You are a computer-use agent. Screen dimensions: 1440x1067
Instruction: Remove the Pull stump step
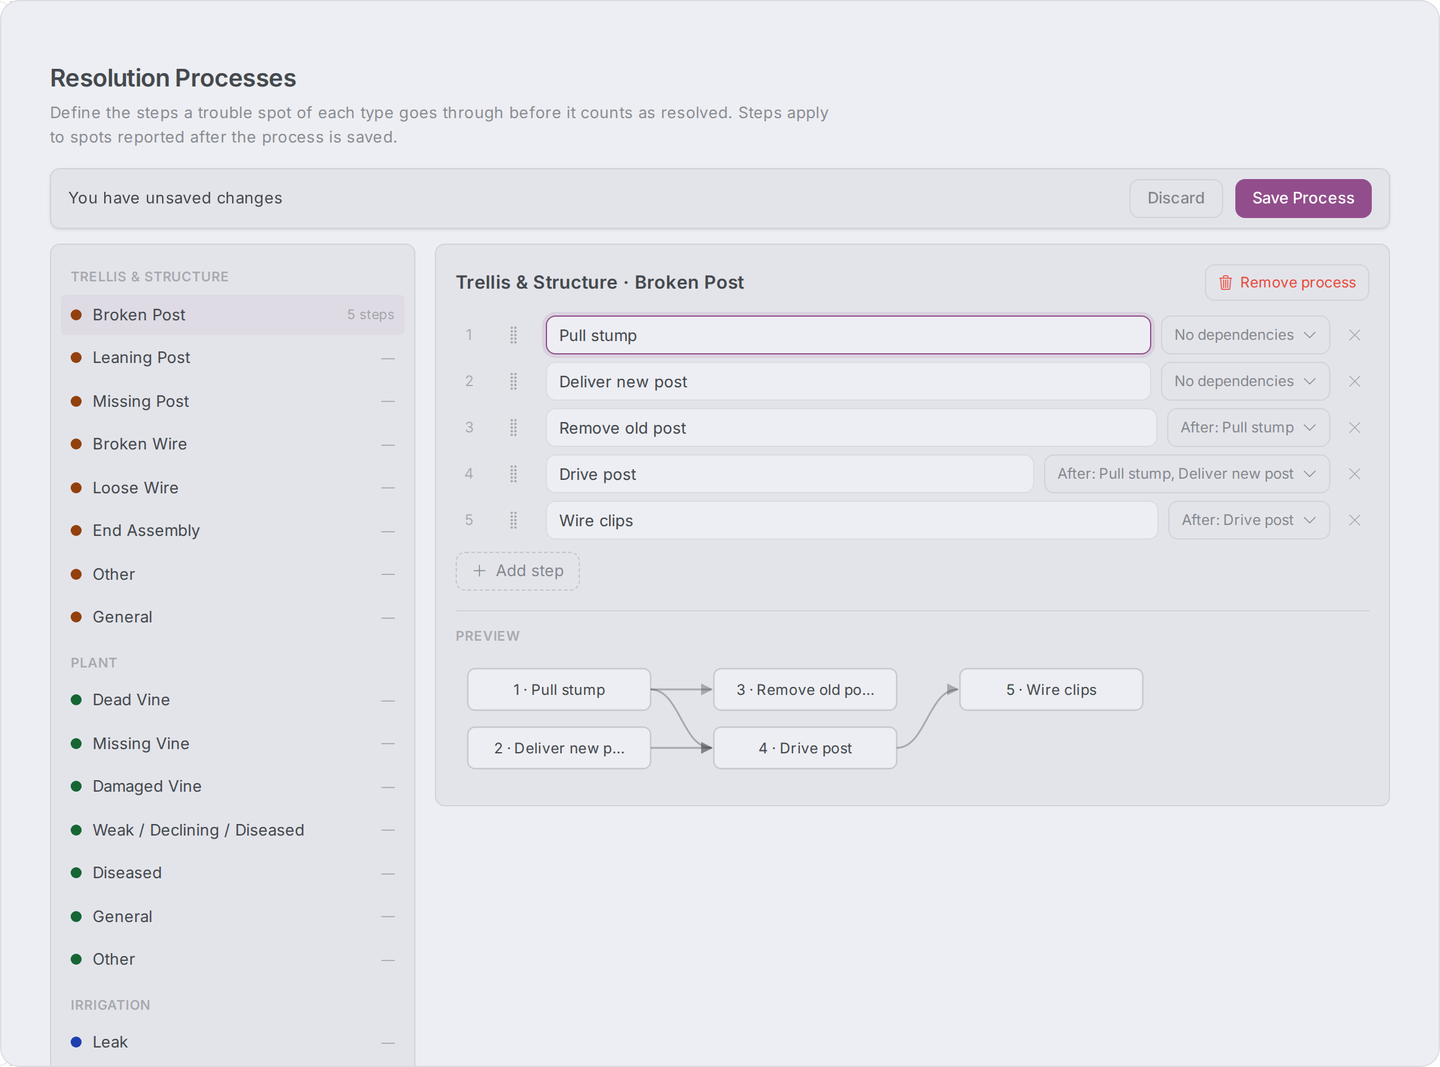pyautogui.click(x=1354, y=335)
